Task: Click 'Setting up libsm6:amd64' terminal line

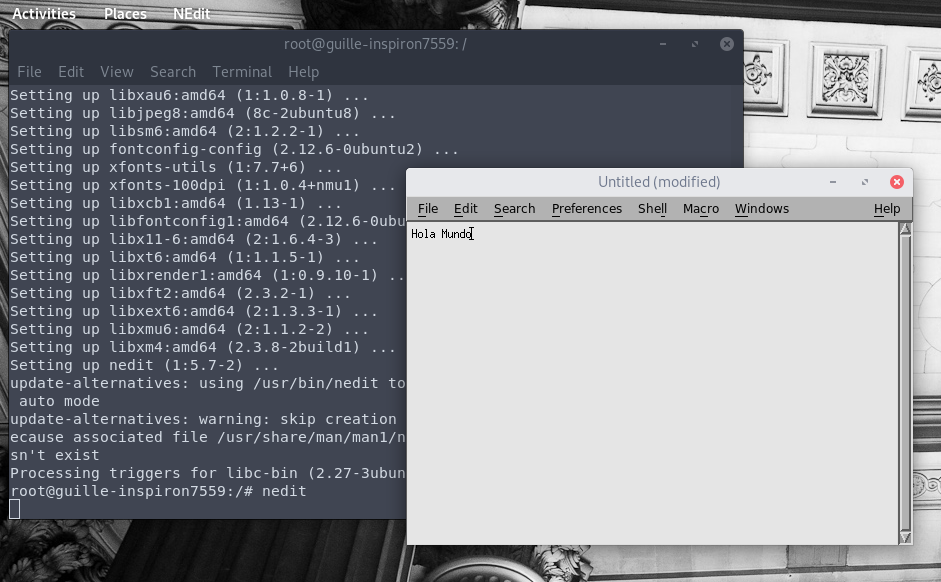Action: pos(184,131)
